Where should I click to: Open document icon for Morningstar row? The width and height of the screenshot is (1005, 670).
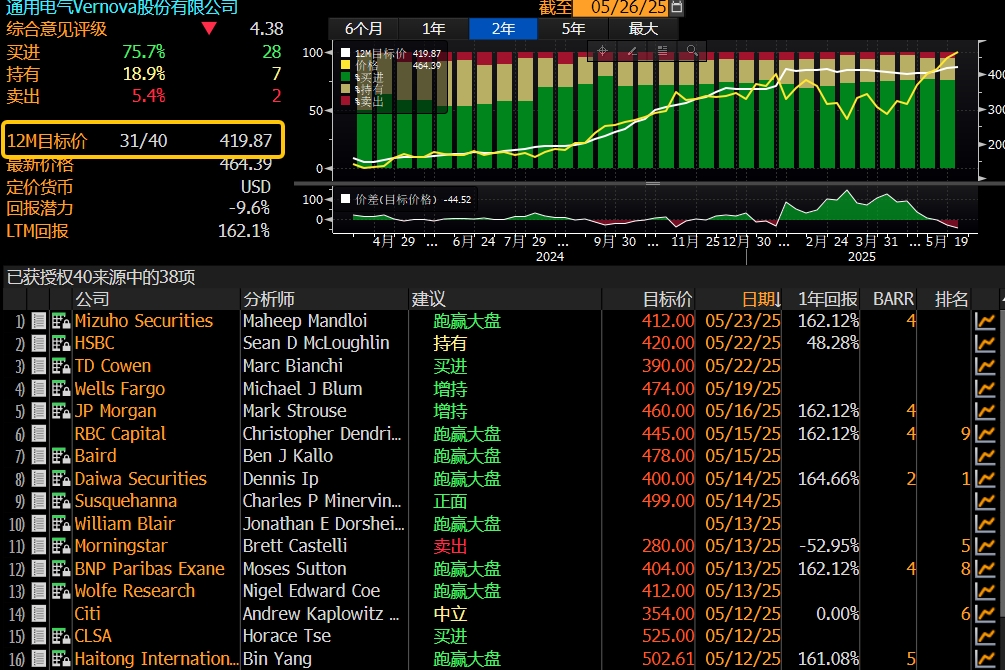[39, 546]
